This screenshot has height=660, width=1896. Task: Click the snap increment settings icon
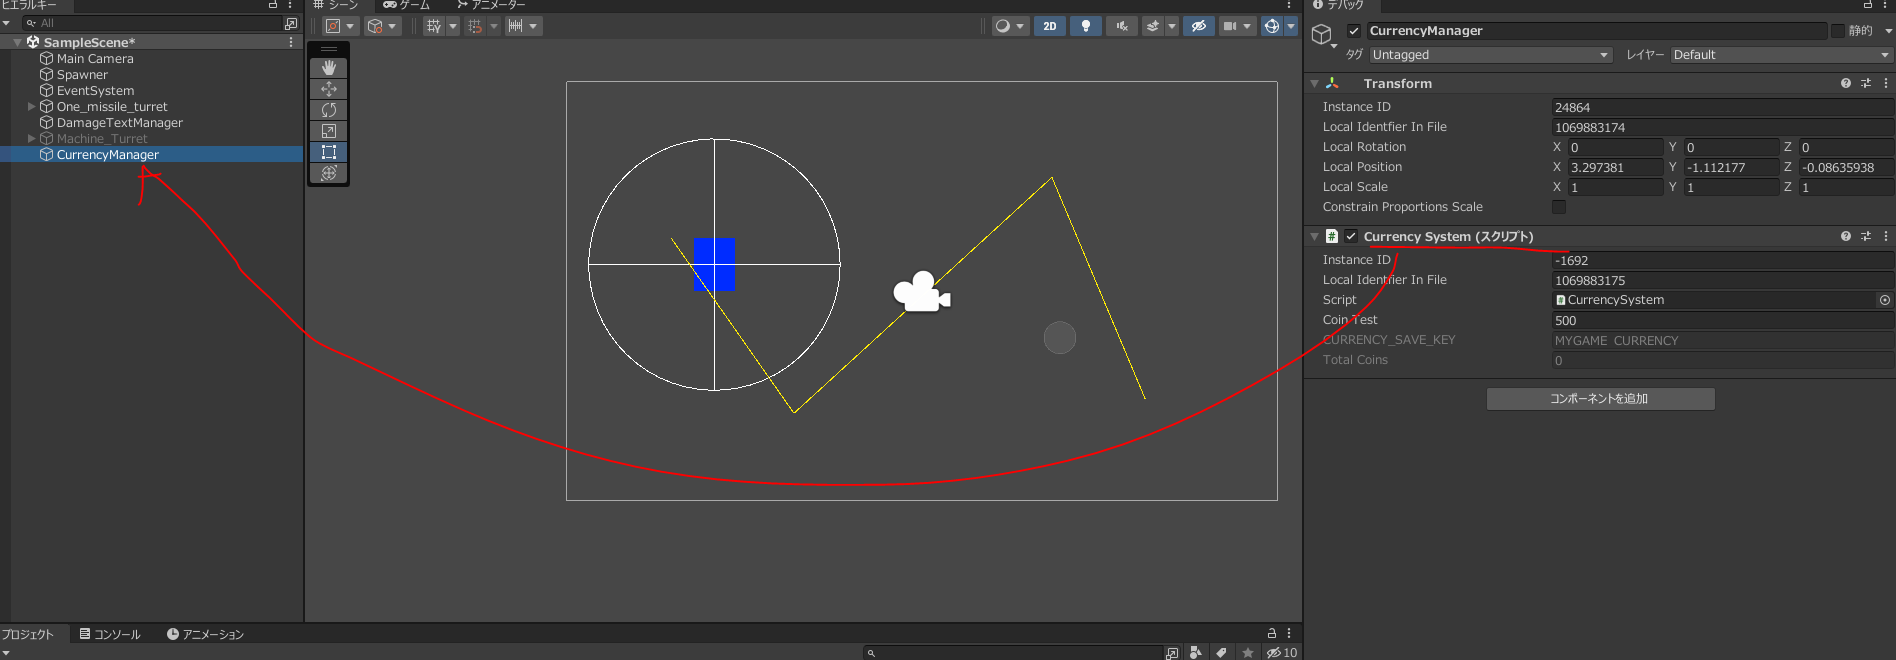pos(475,26)
